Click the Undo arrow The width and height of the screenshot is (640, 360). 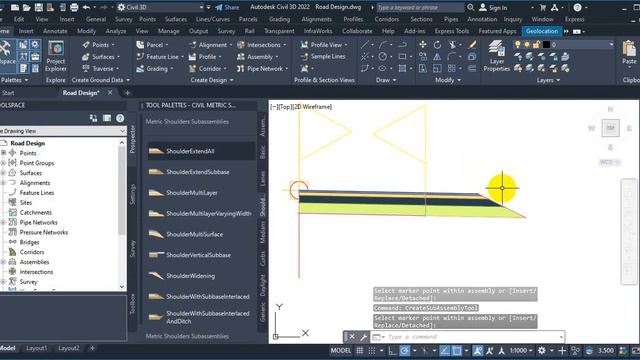[x=86, y=7]
